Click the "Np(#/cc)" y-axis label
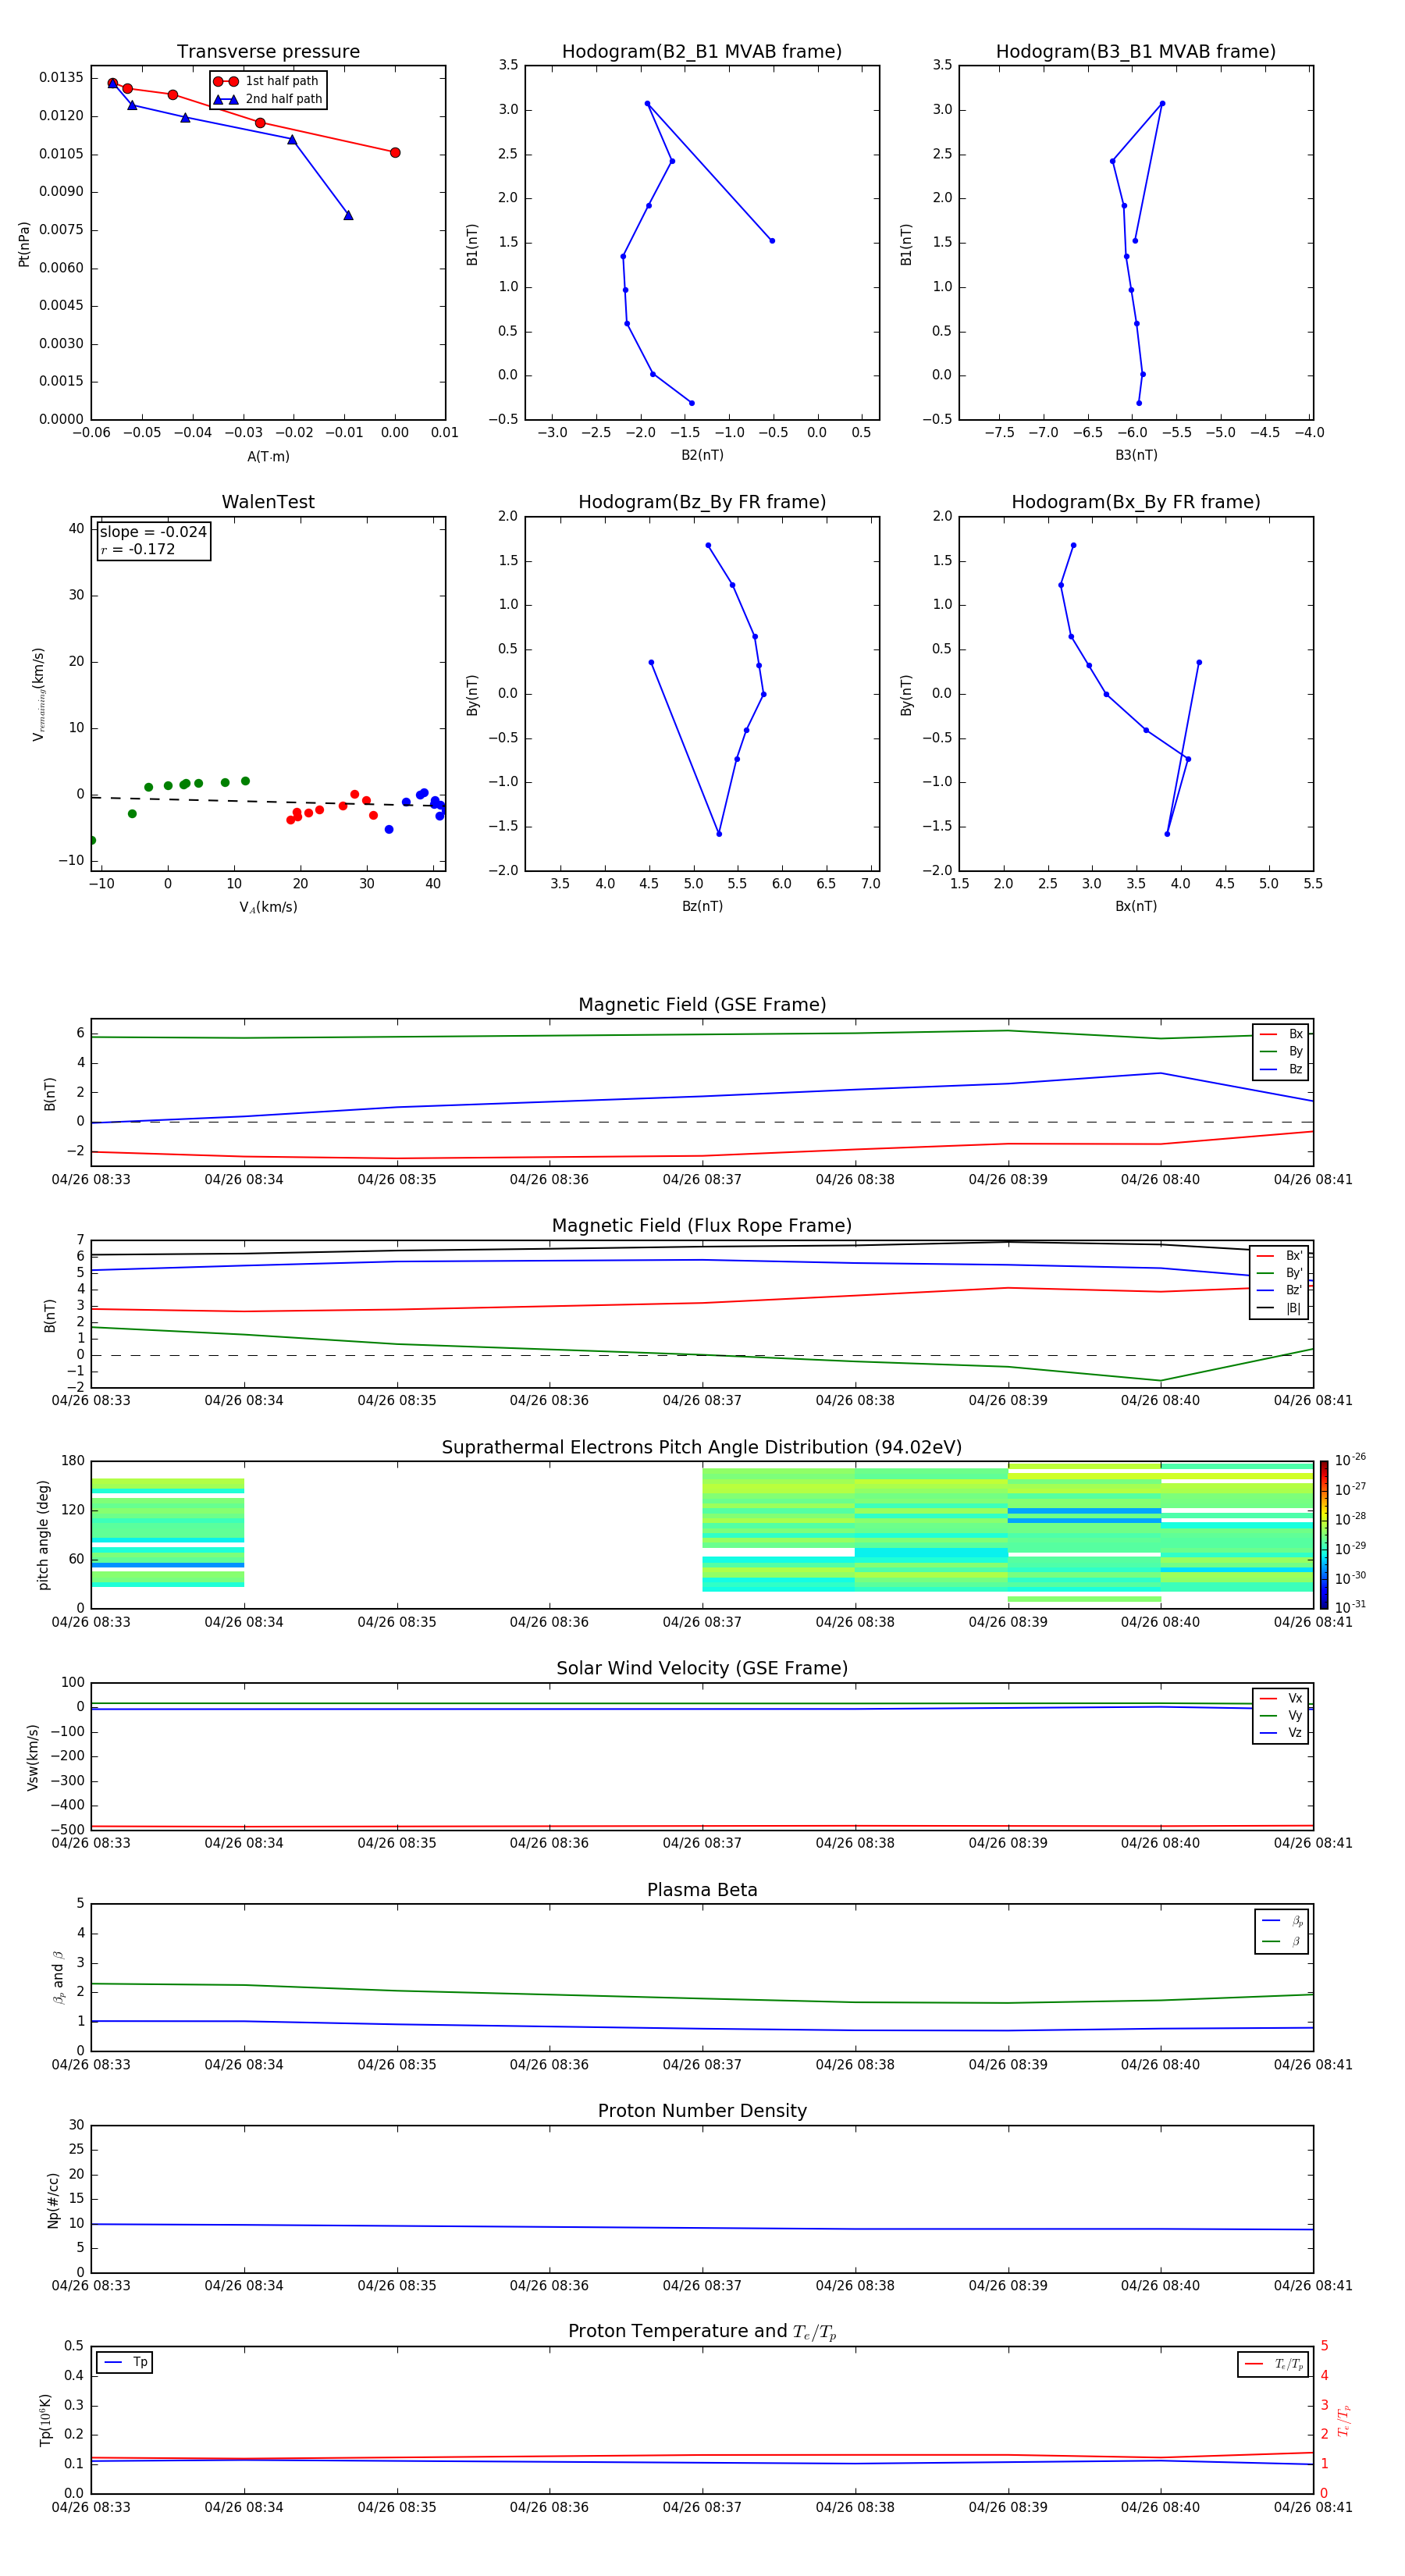This screenshot has height=2576, width=1405. point(53,2200)
